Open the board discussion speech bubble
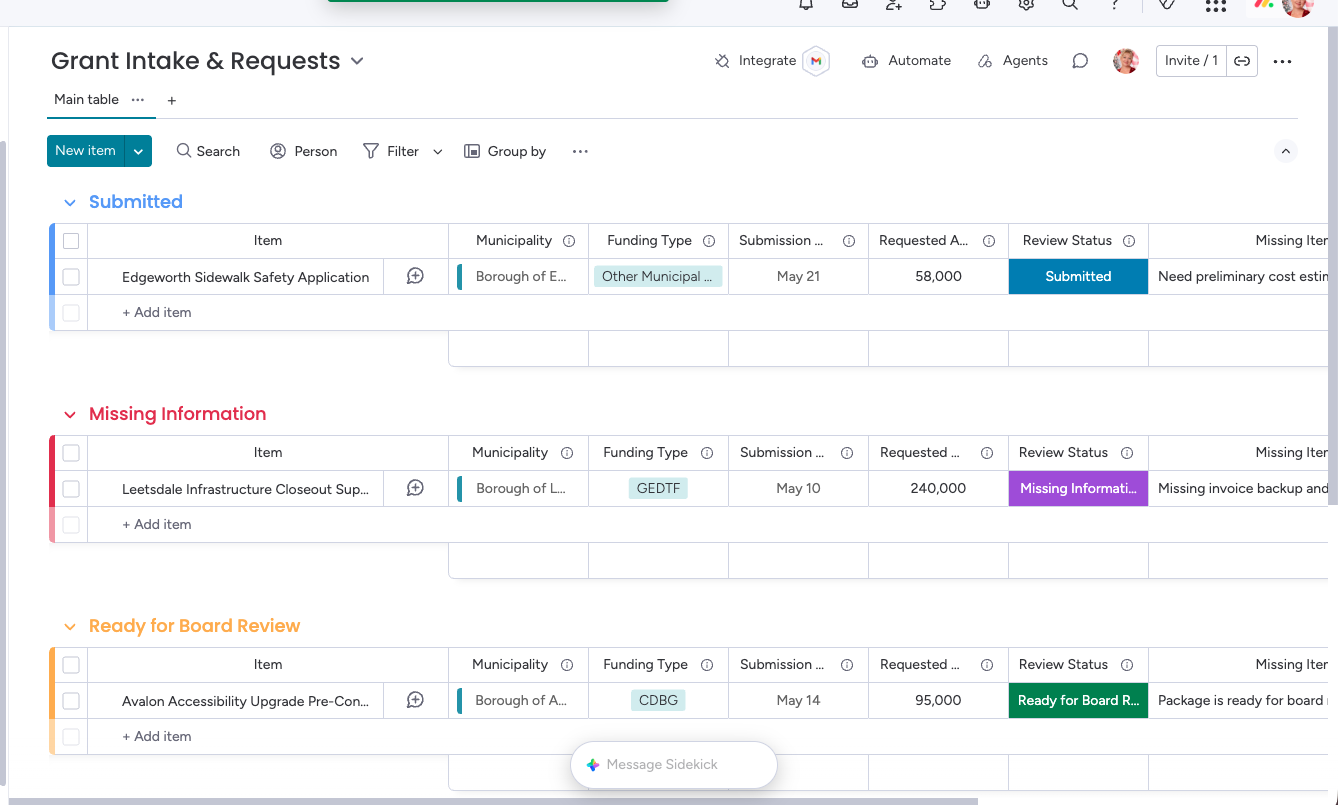The width and height of the screenshot is (1338, 805). (x=1080, y=61)
